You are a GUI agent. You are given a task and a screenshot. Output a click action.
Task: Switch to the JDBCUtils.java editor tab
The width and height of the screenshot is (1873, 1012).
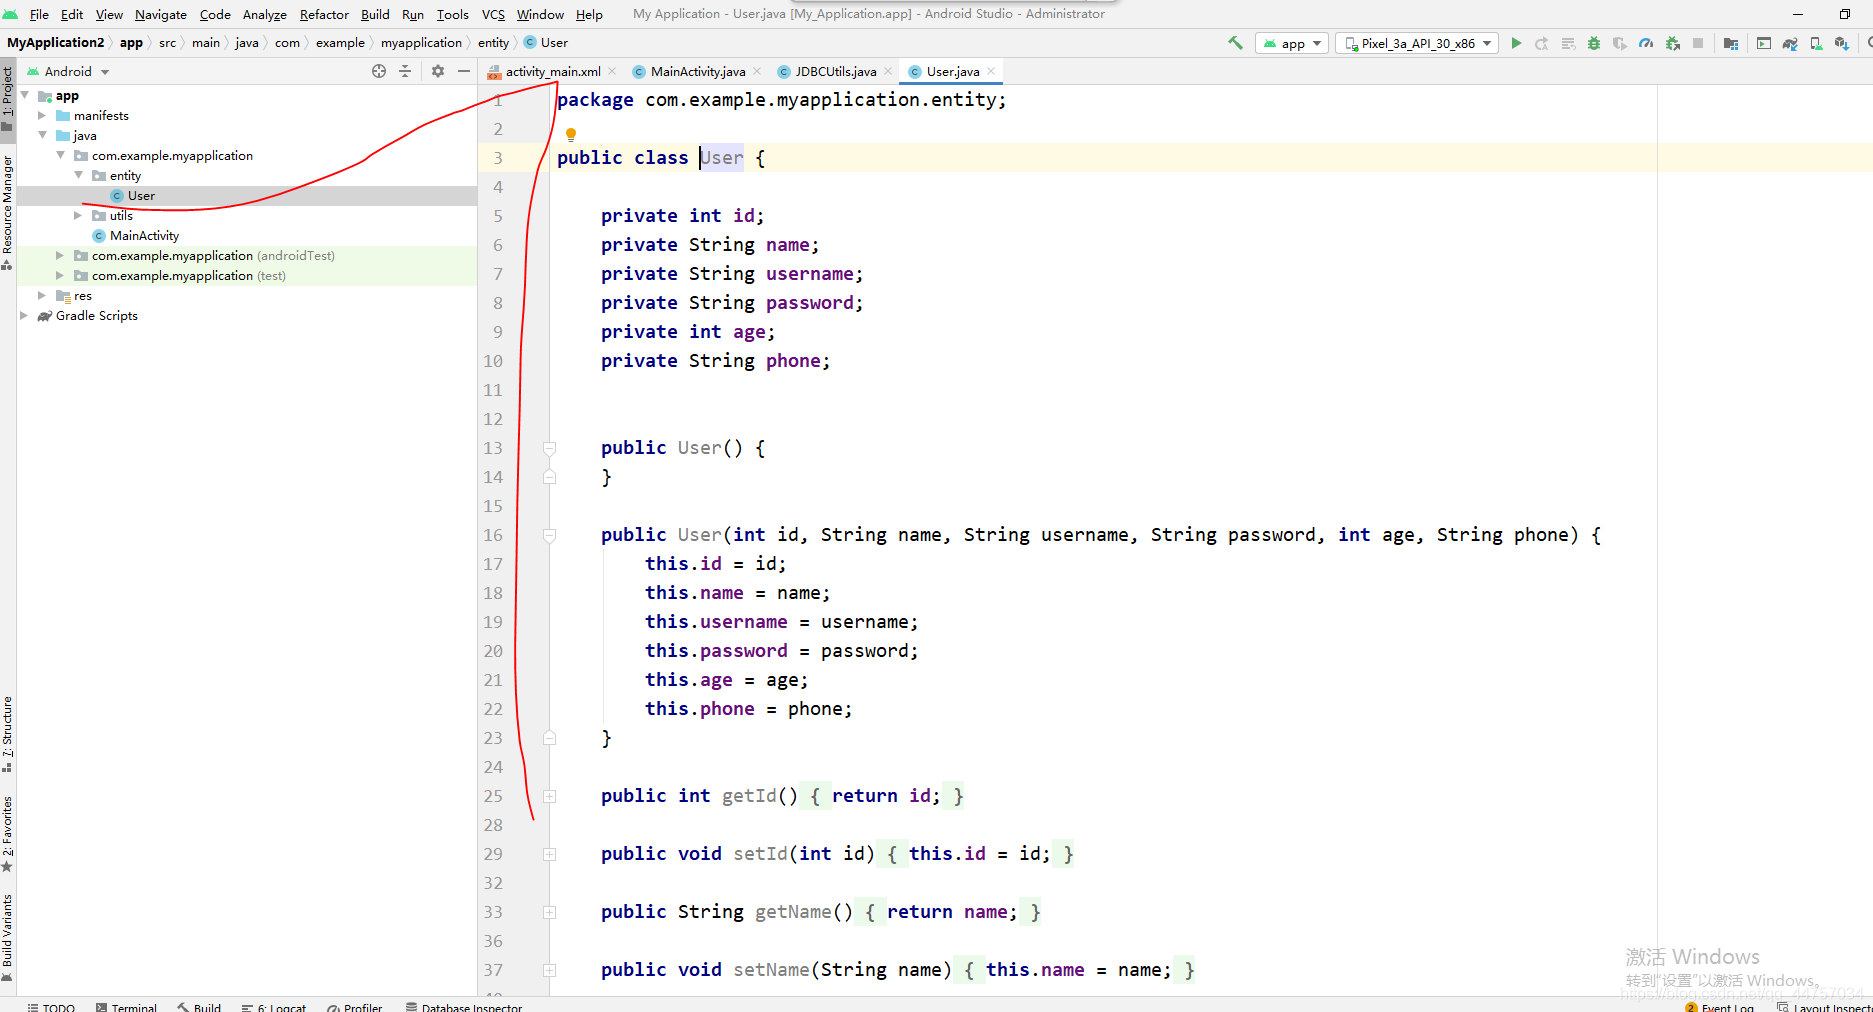pyautogui.click(x=836, y=71)
